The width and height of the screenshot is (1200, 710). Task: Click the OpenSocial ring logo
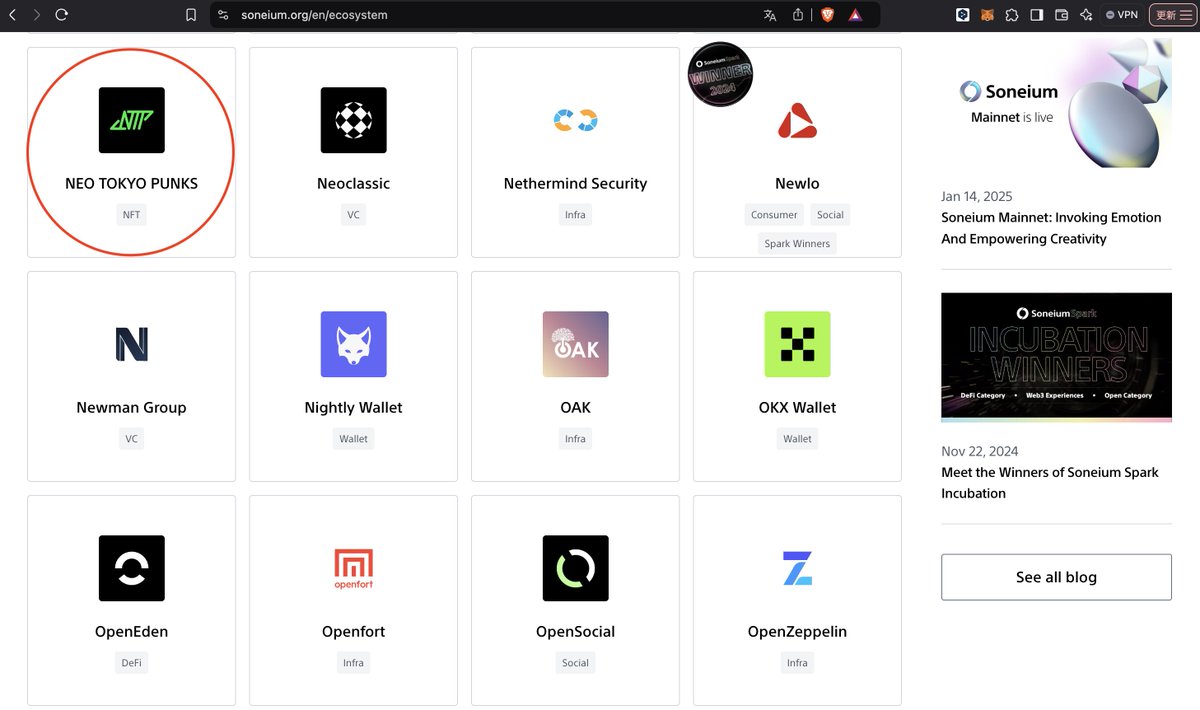[x=576, y=568]
